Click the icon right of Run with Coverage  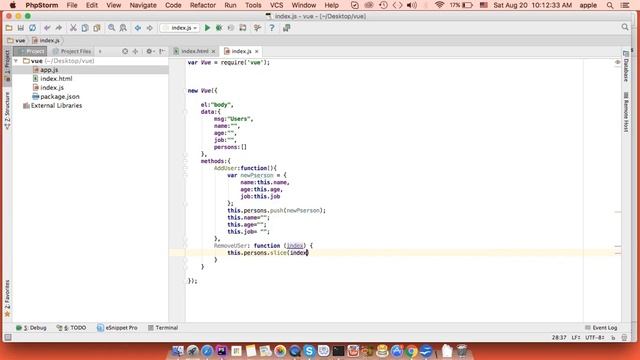pos(243,28)
